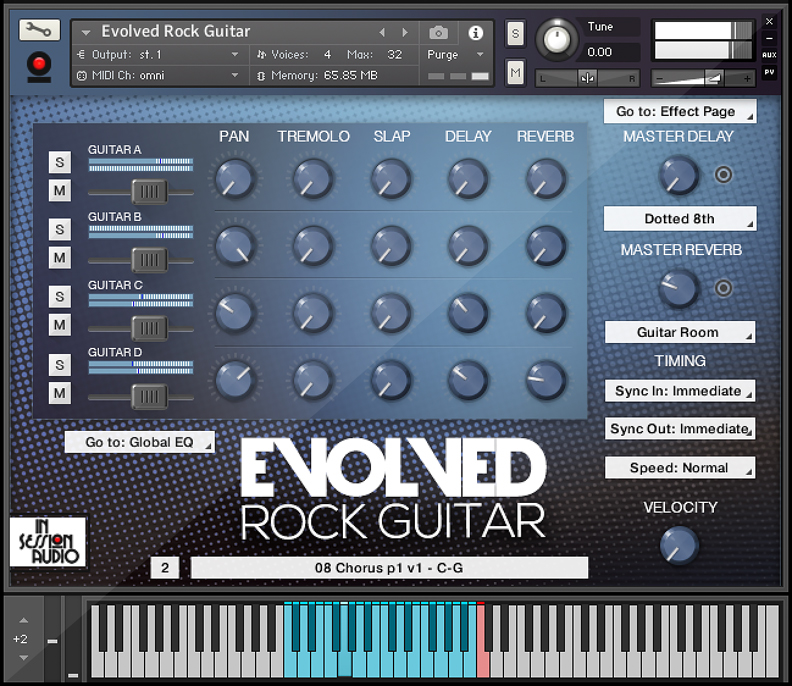Toggle the AUX sends button
Image resolution: width=792 pixels, height=686 pixels.
click(769, 55)
